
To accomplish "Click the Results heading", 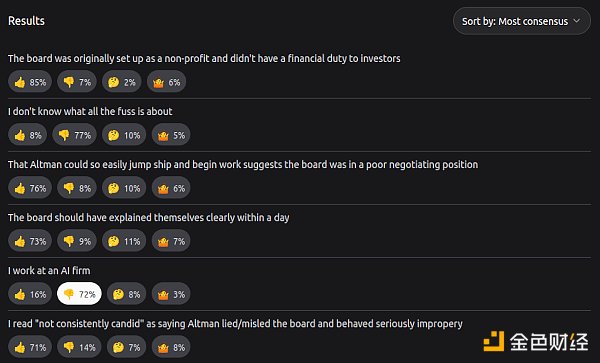I will point(26,21).
